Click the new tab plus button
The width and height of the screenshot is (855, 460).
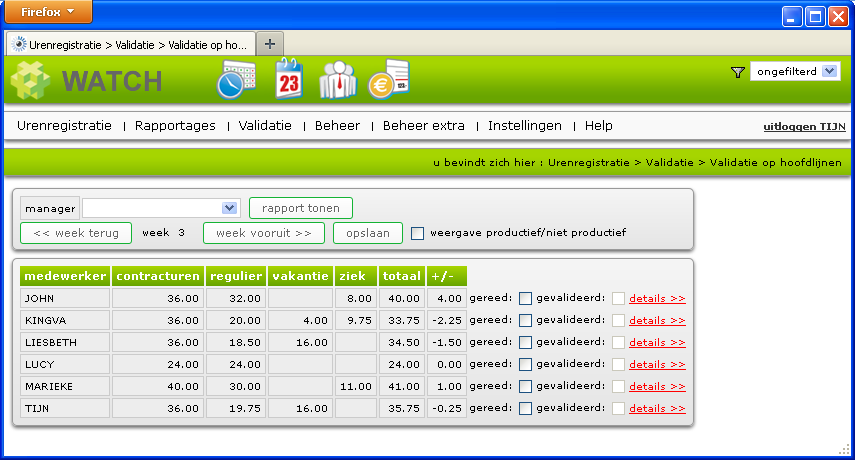tap(269, 44)
